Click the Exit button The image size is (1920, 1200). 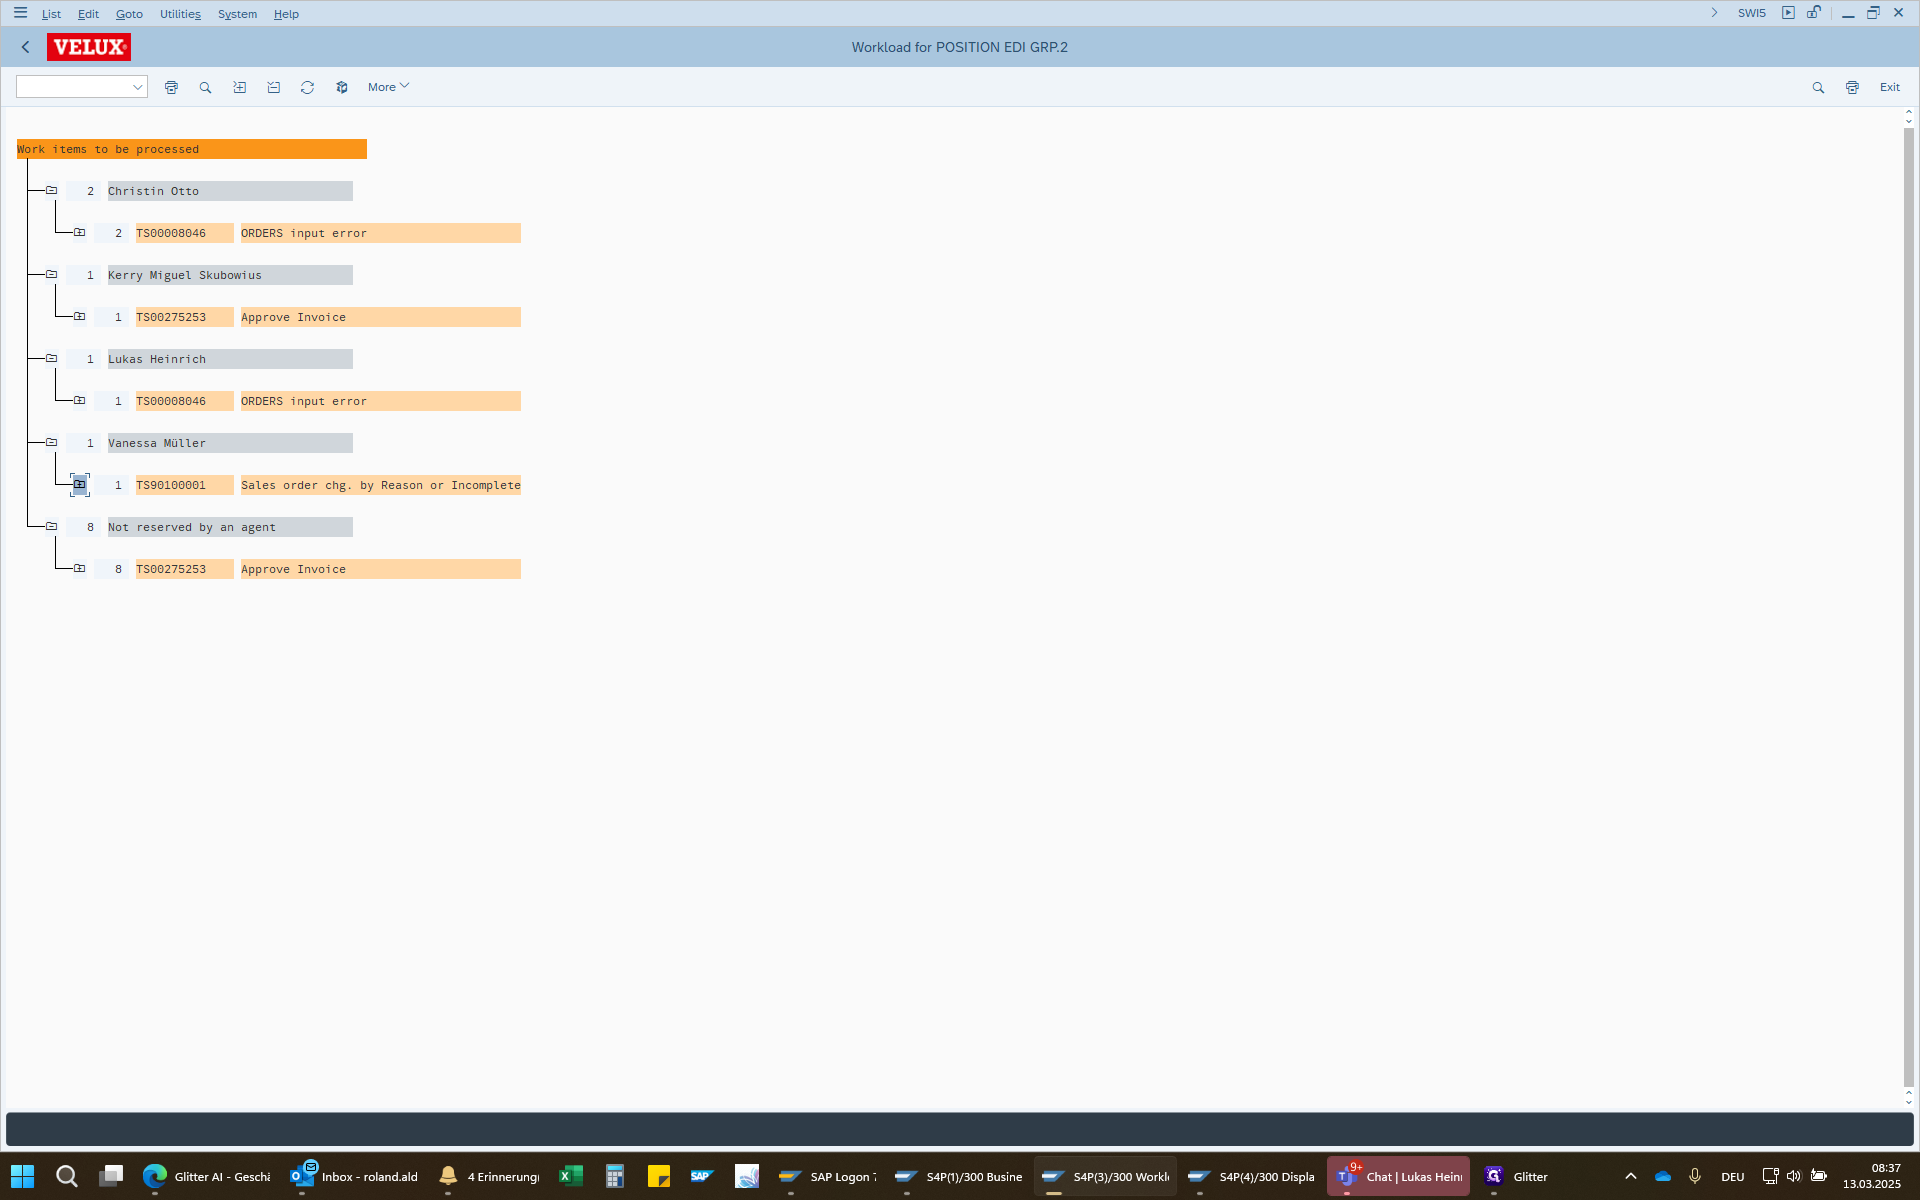pyautogui.click(x=1889, y=87)
